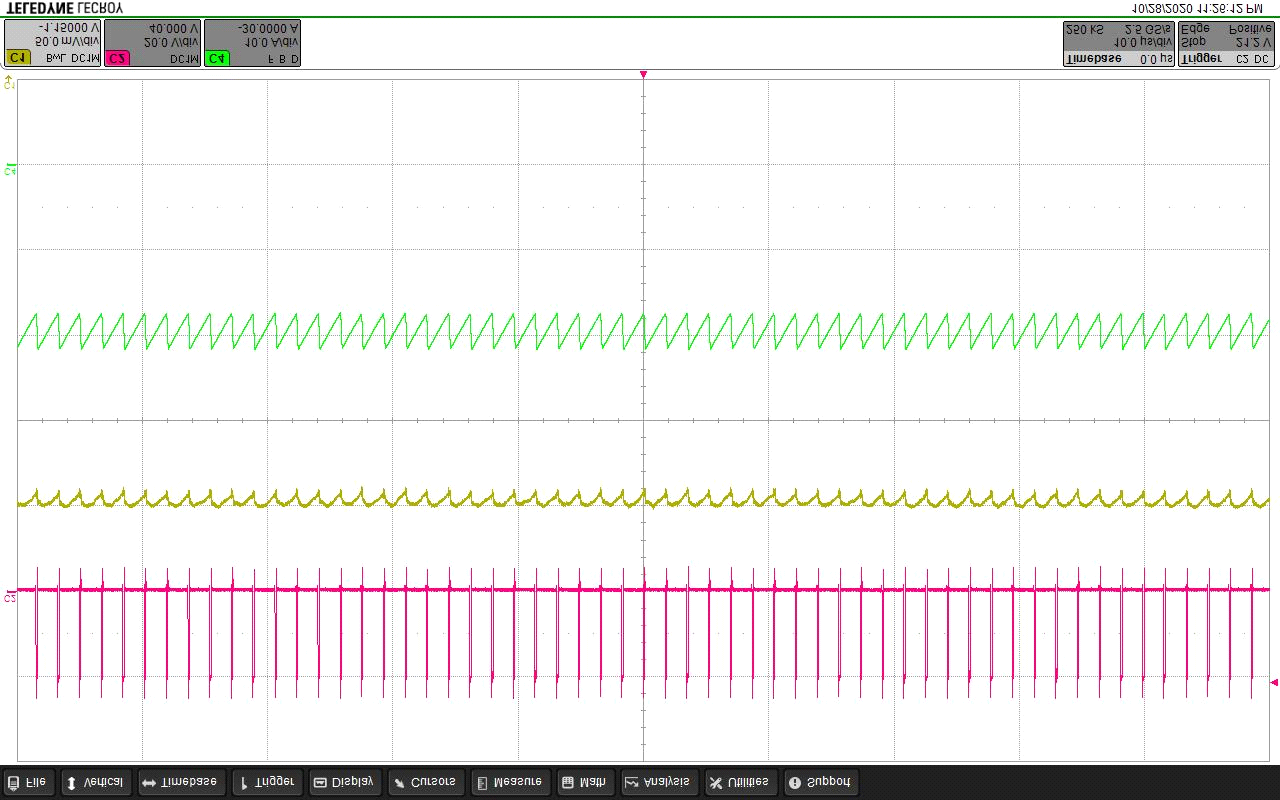This screenshot has height=800, width=1280.
Task: Open C1 channel descriptor box showing 50.0 mV/div
Action: [x=53, y=43]
